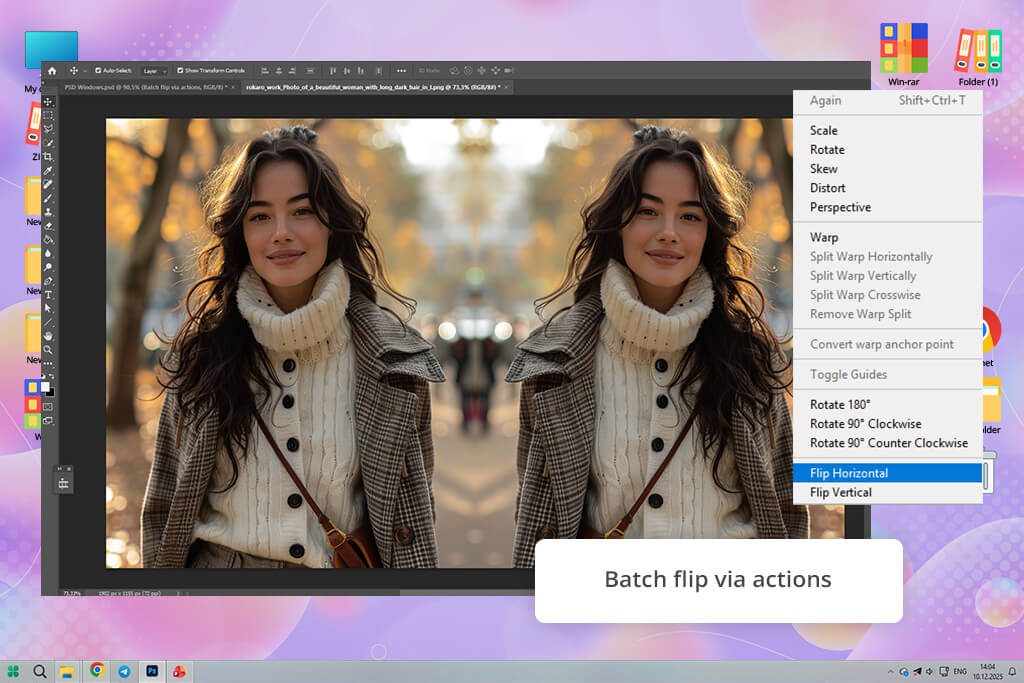Image resolution: width=1024 pixels, height=683 pixels.
Task: Open the Layer dropdown in options bar
Action: click(155, 71)
